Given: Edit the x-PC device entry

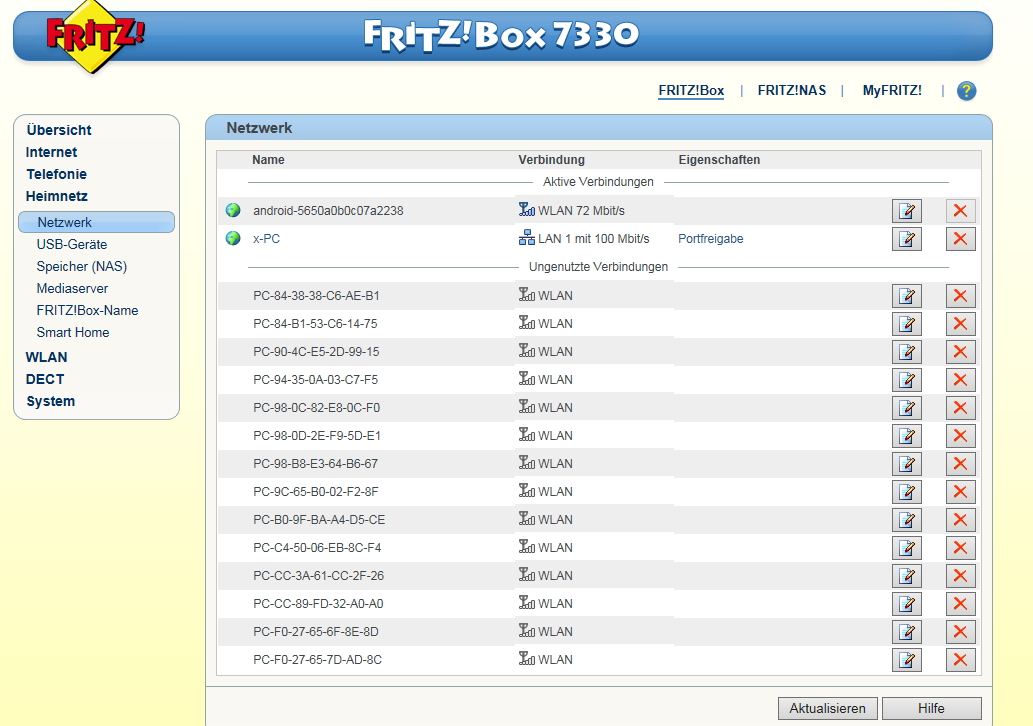Looking at the screenshot, I should 907,238.
